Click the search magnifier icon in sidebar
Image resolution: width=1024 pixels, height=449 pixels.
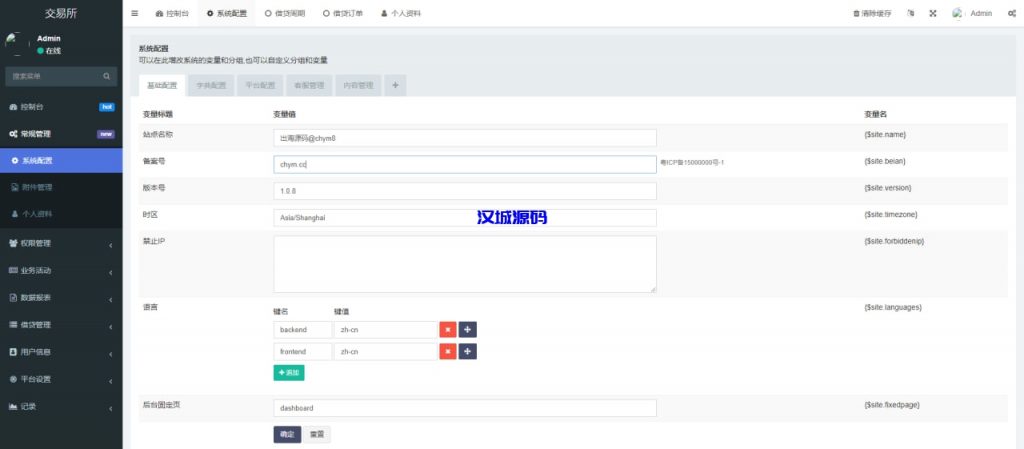(107, 76)
